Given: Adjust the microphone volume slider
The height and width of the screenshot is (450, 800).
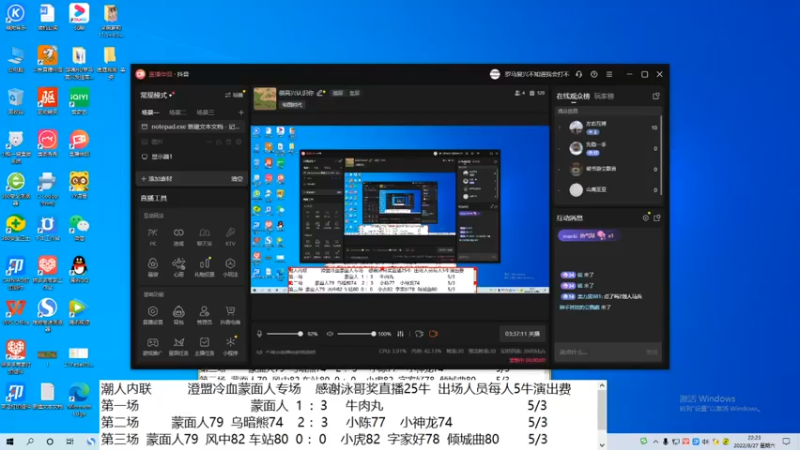Looking at the screenshot, I should point(284,334).
